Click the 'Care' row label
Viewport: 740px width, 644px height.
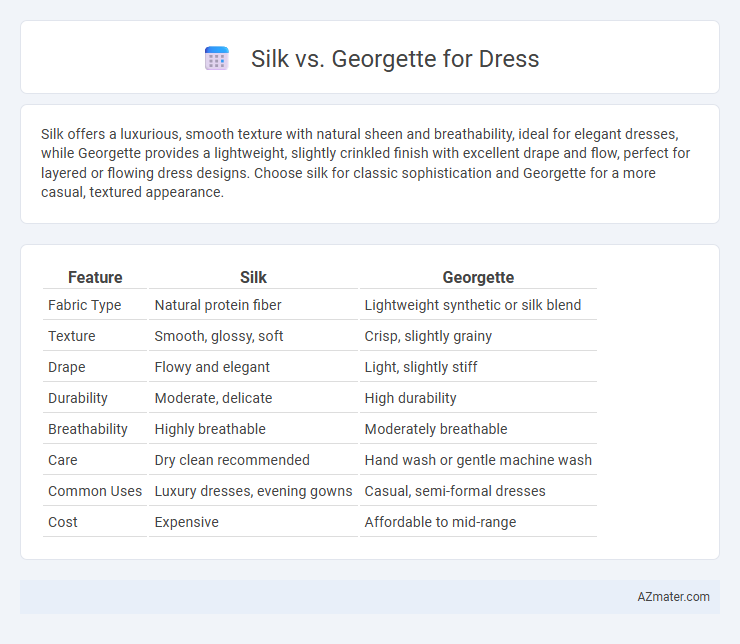pyautogui.click(x=62, y=460)
